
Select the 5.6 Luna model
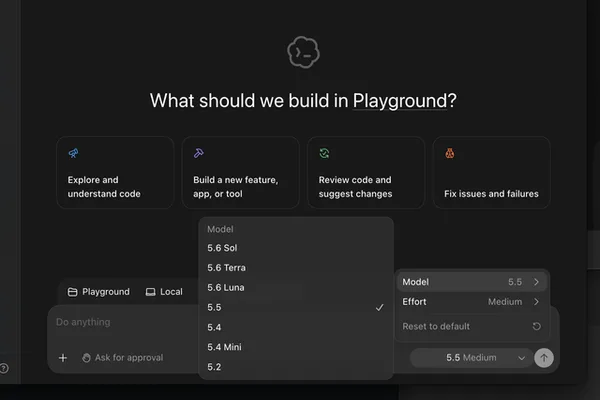(x=296, y=287)
